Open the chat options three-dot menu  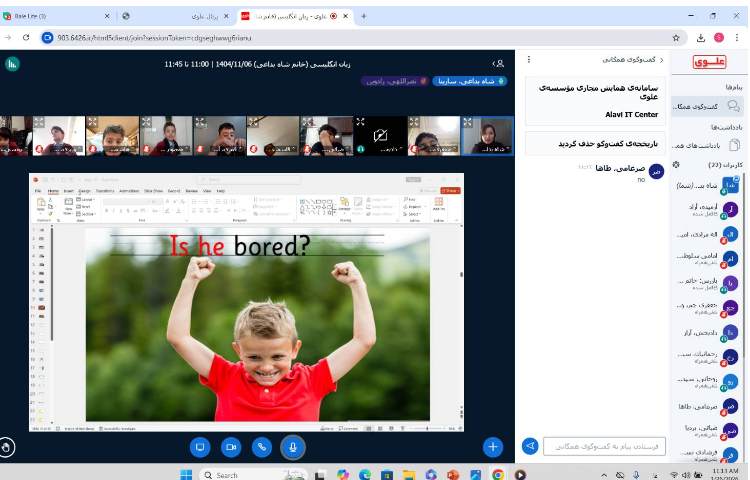[529, 60]
